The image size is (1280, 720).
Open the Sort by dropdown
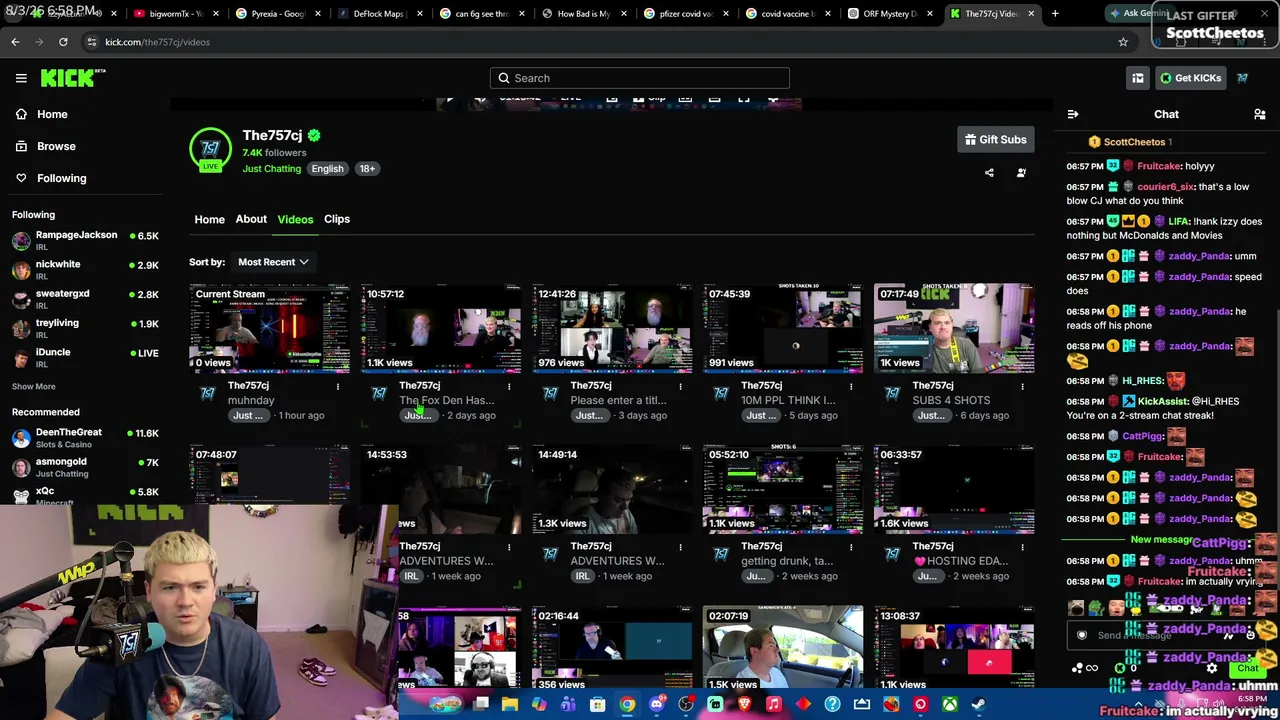tap(273, 262)
